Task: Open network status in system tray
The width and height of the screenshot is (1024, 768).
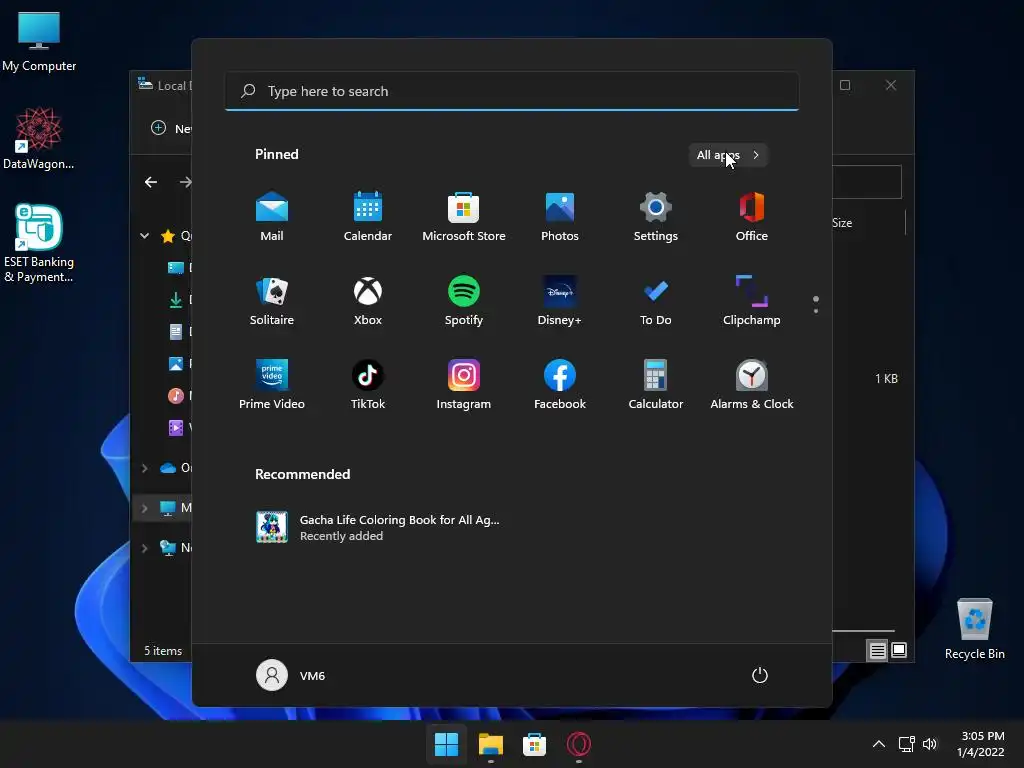Action: [906, 744]
